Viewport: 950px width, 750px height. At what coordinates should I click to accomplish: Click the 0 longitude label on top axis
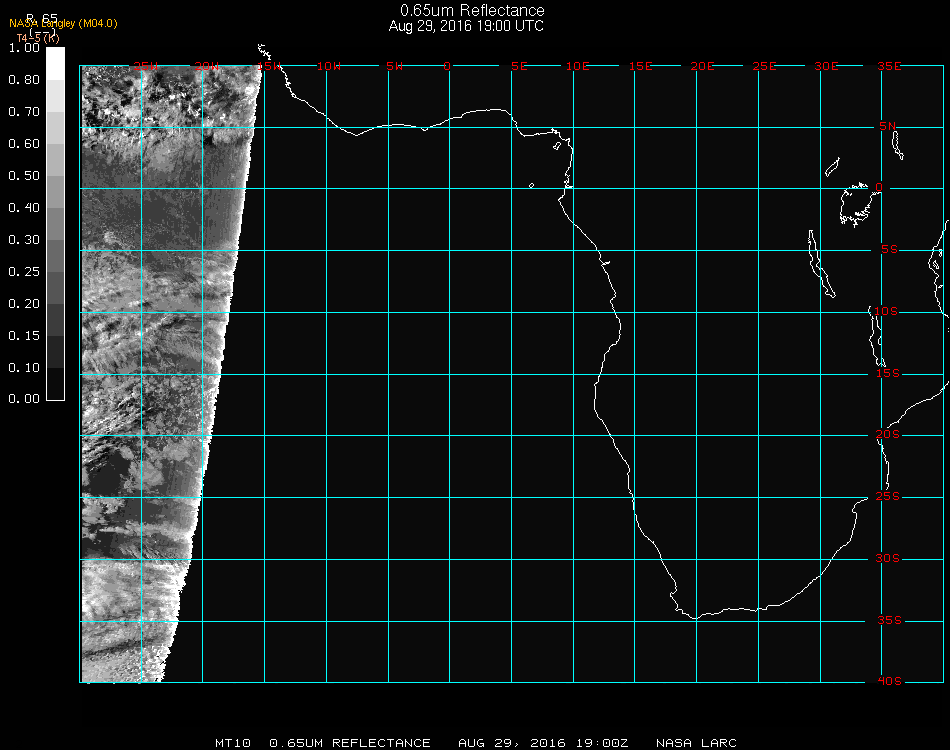point(447,66)
